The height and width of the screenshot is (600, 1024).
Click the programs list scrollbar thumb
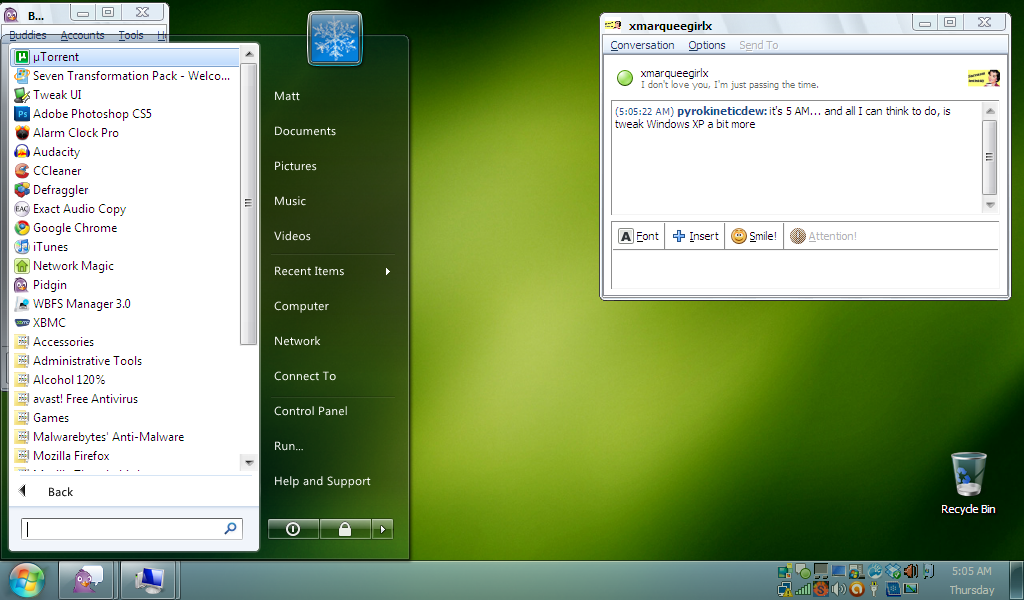pyautogui.click(x=248, y=203)
